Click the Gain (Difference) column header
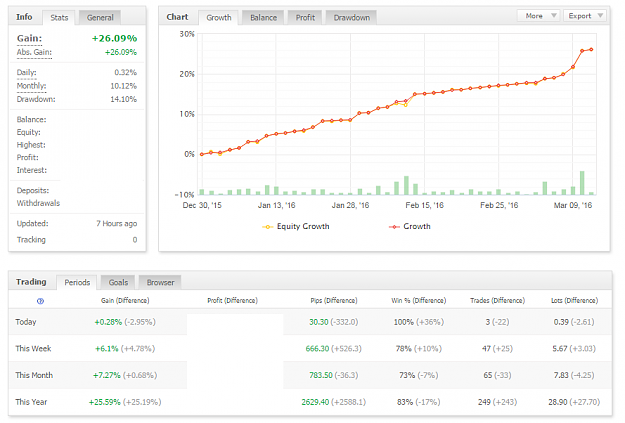 click(125, 301)
